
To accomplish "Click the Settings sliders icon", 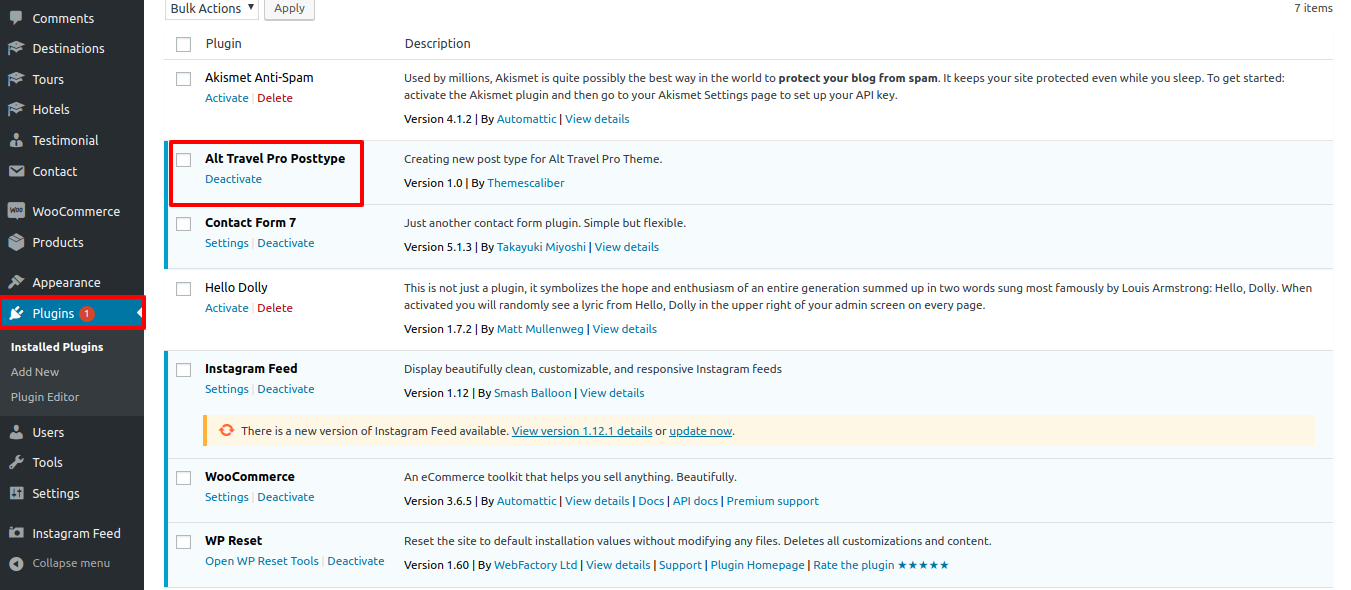I will pos(16,493).
